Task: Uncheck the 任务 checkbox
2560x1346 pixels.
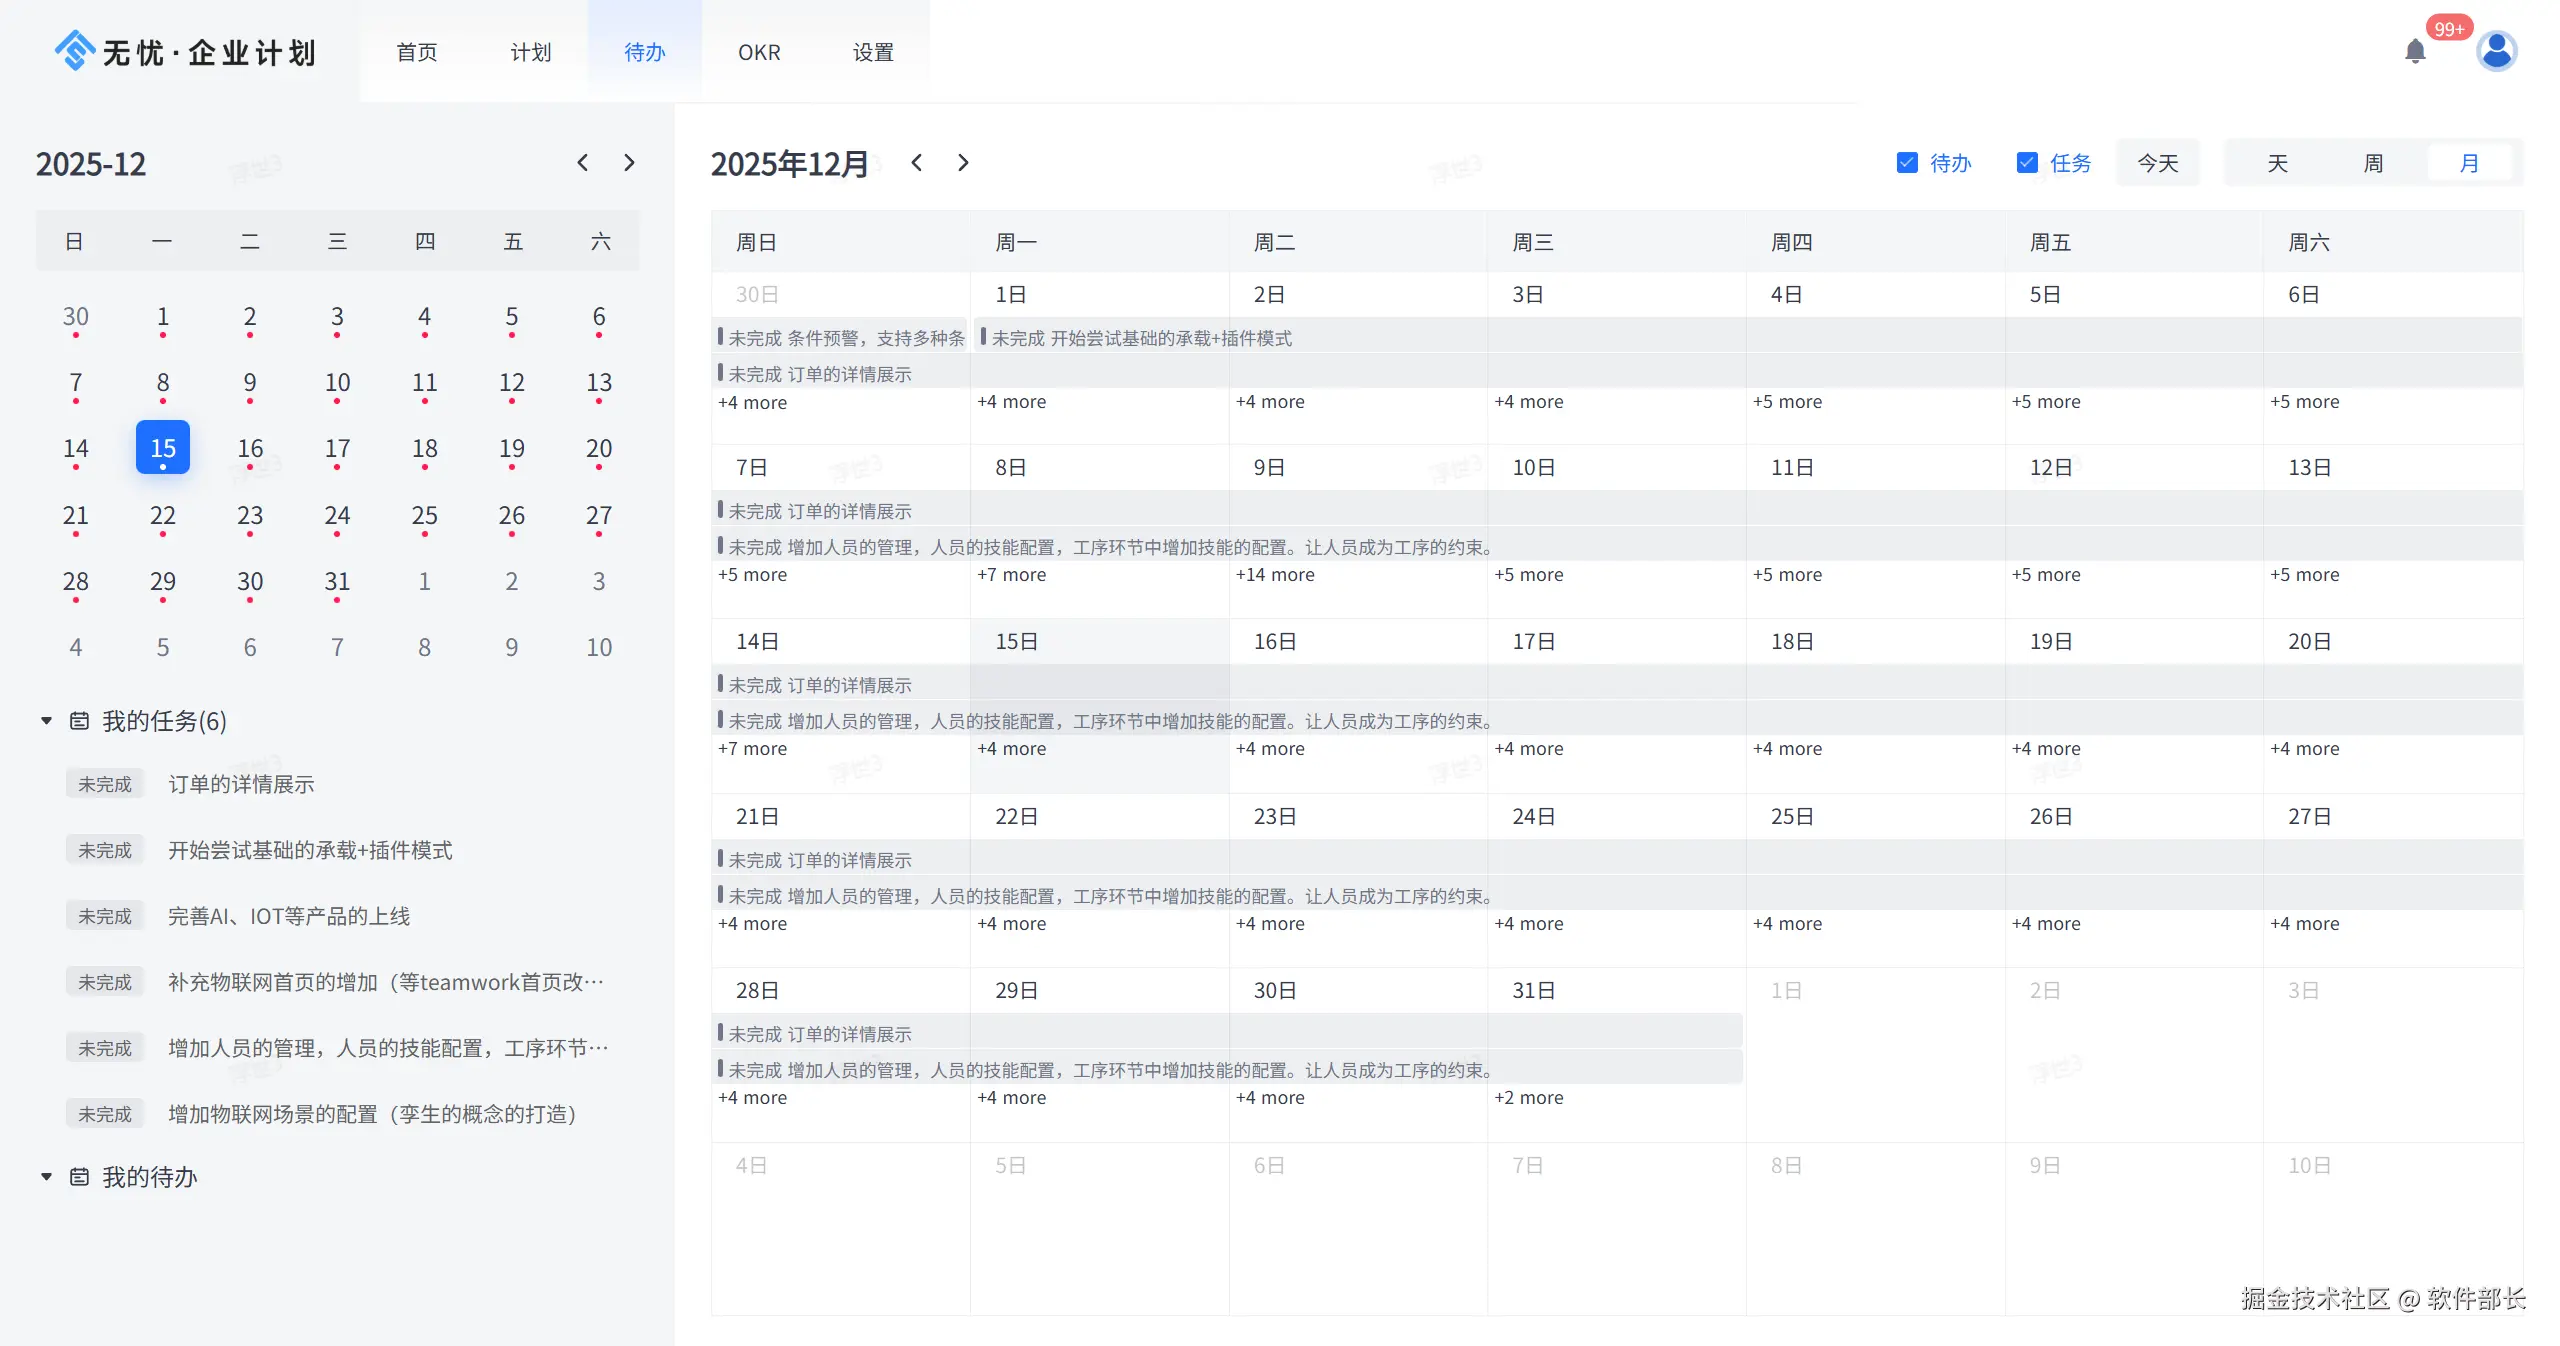Action: pos(2027,163)
